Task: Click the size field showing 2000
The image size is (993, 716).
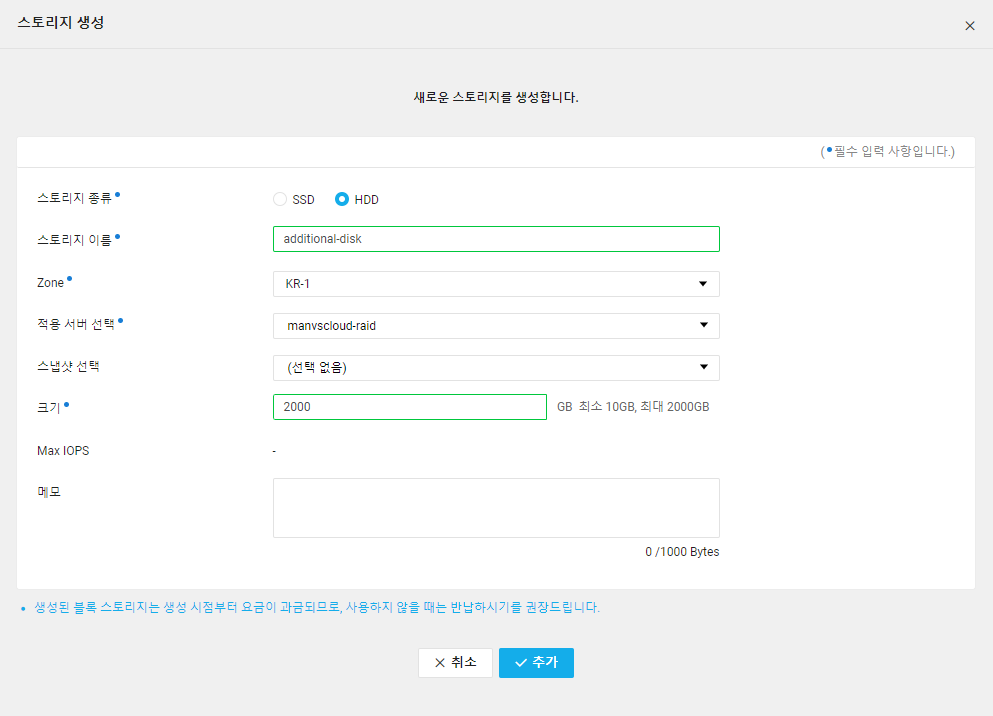Action: click(410, 407)
